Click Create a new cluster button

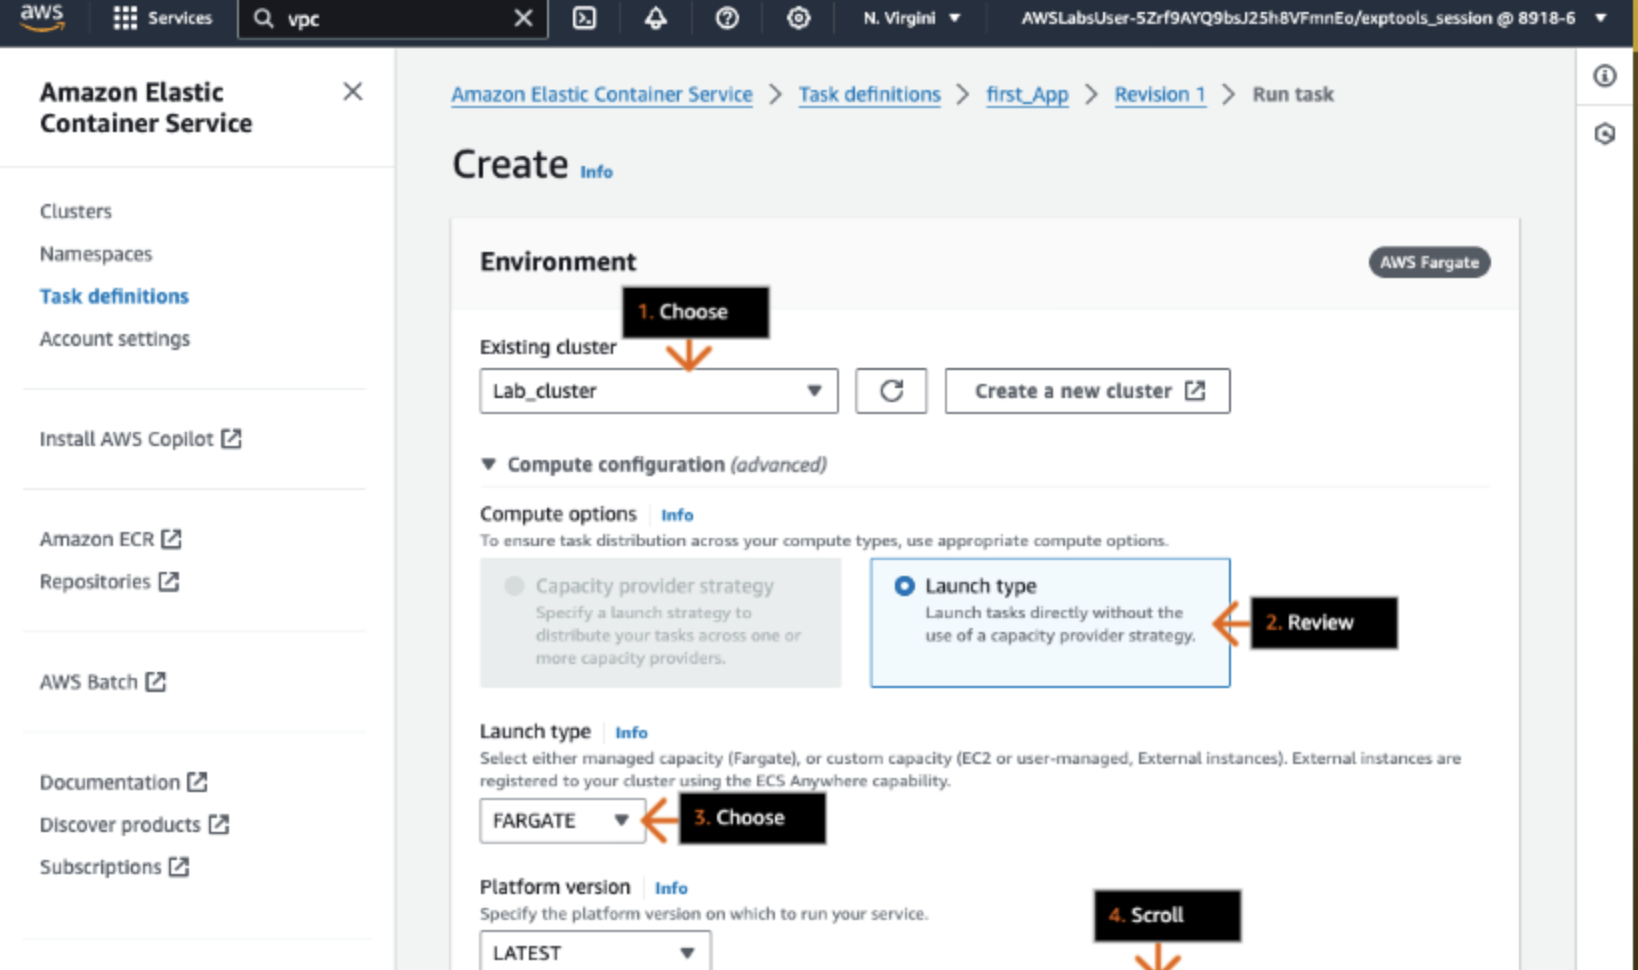pyautogui.click(x=1088, y=391)
